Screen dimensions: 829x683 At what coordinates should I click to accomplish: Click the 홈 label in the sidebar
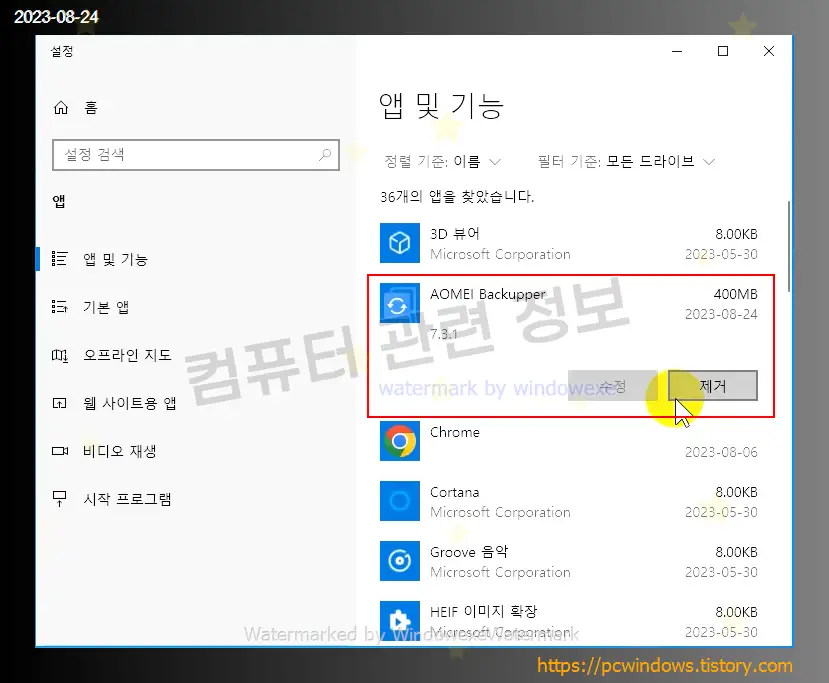click(91, 108)
